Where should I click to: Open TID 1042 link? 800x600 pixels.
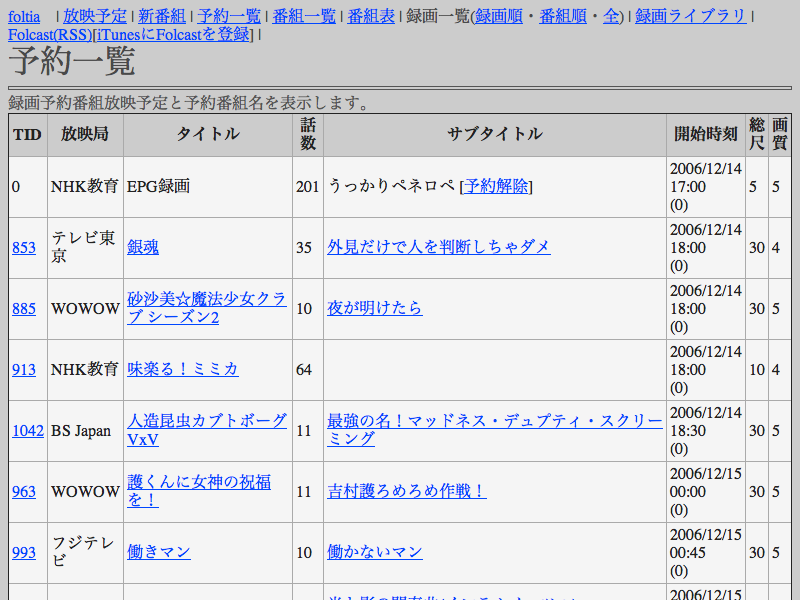pyautogui.click(x=28, y=430)
